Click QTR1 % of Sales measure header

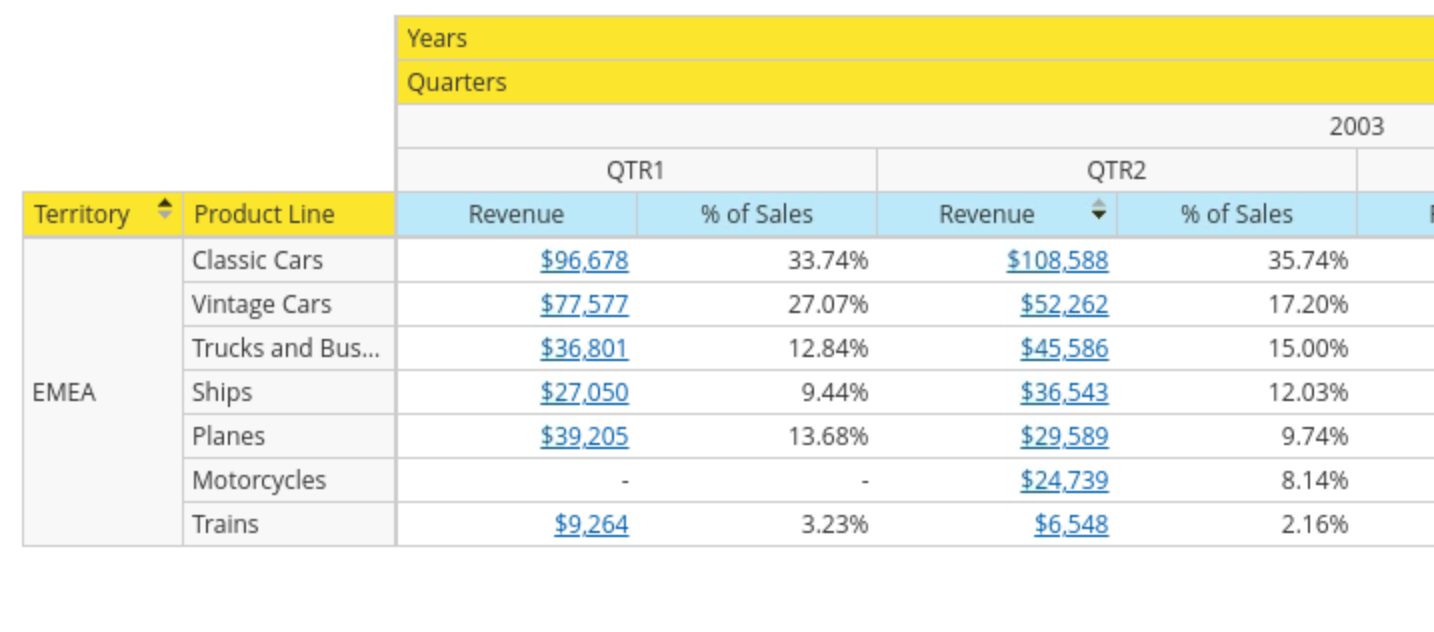click(x=757, y=215)
